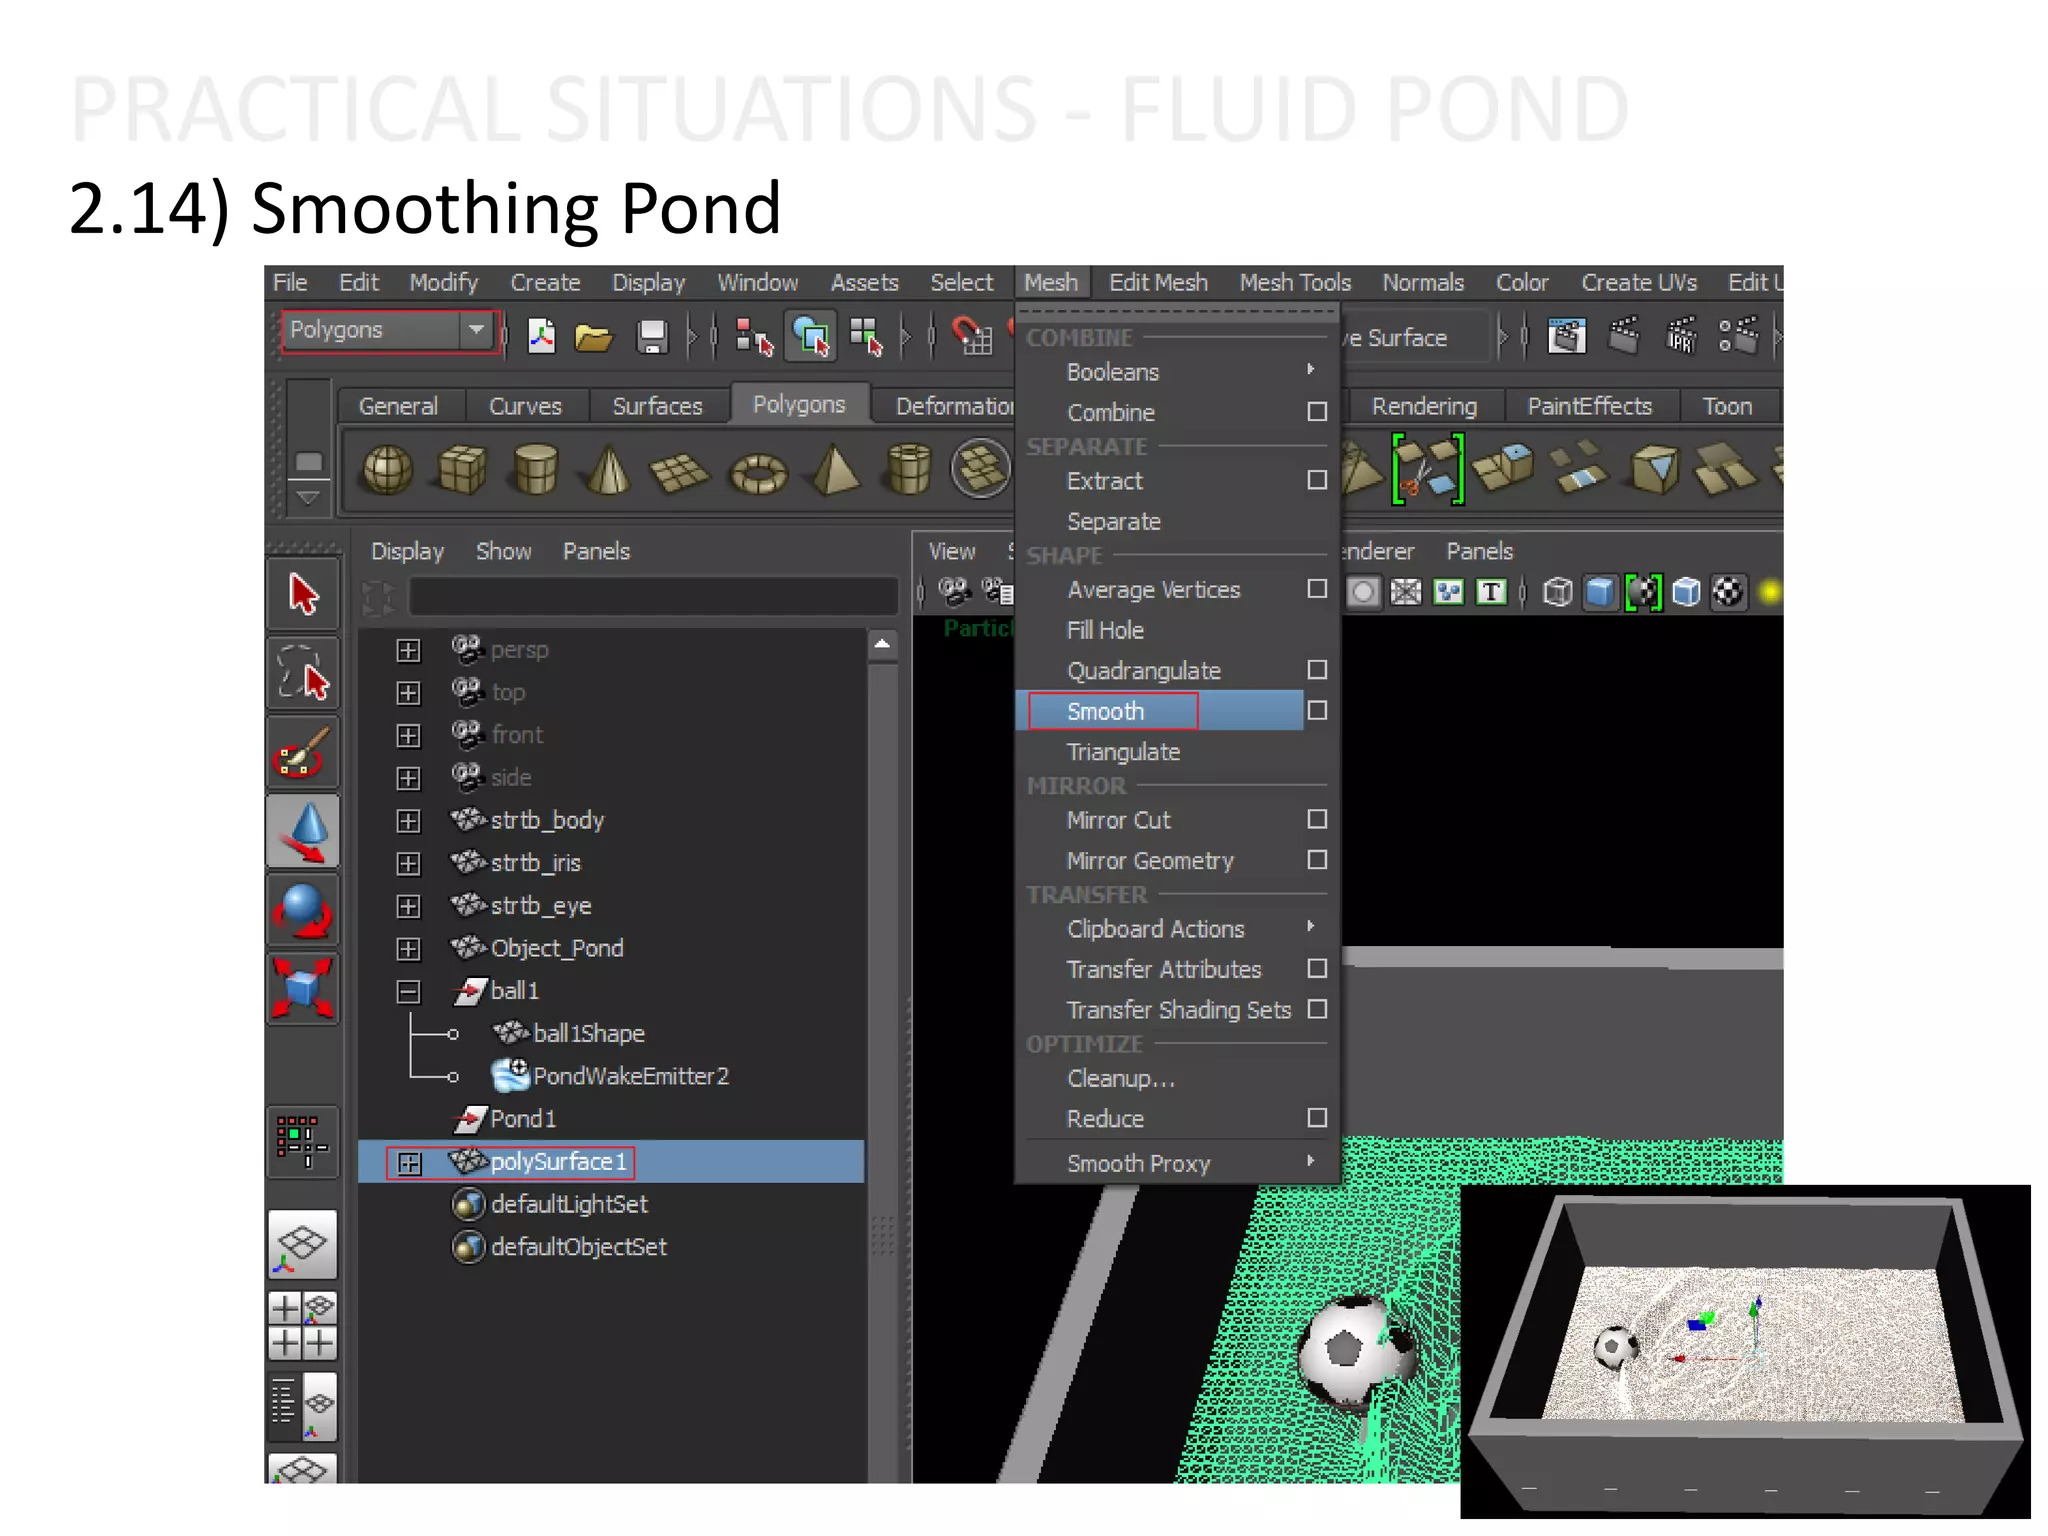Click the IPR render icon
The height and width of the screenshot is (1536, 2048).
click(1681, 336)
